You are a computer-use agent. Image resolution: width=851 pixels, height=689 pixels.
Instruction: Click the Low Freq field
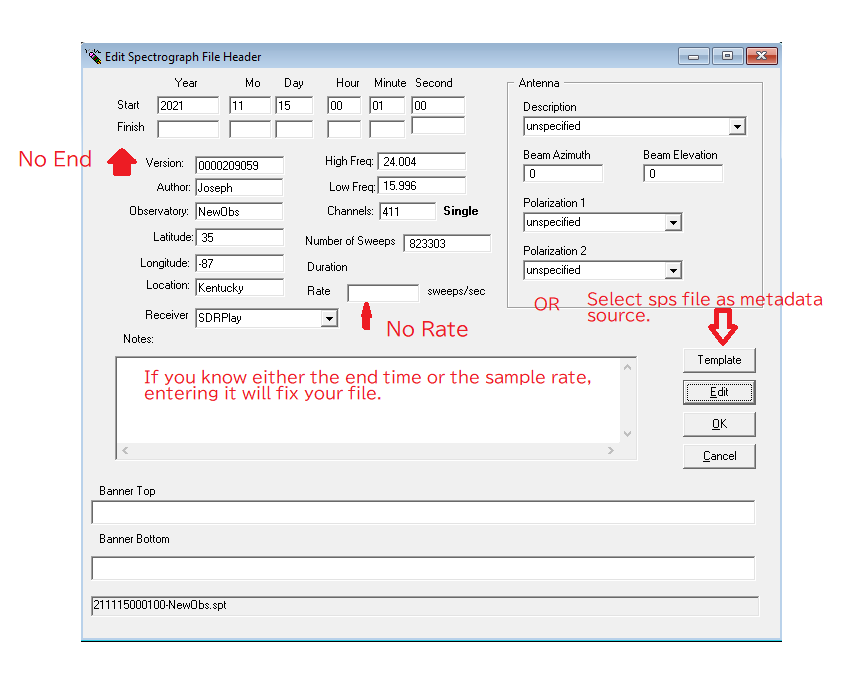pyautogui.click(x=422, y=185)
